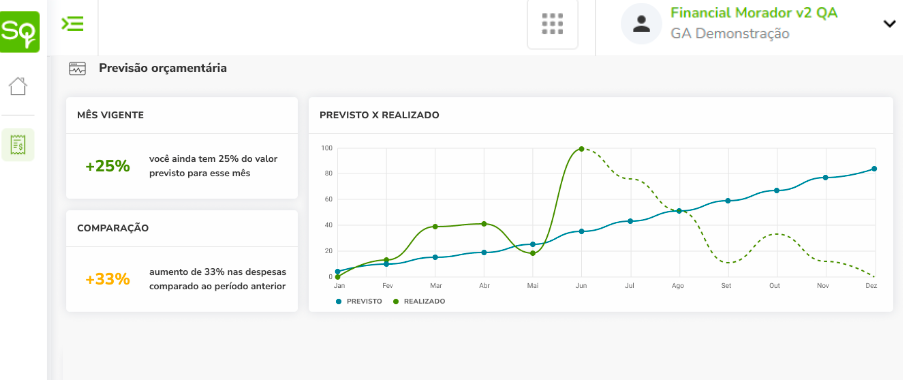903x380 pixels.
Task: Open the apps grid launcher
Action: point(552,24)
